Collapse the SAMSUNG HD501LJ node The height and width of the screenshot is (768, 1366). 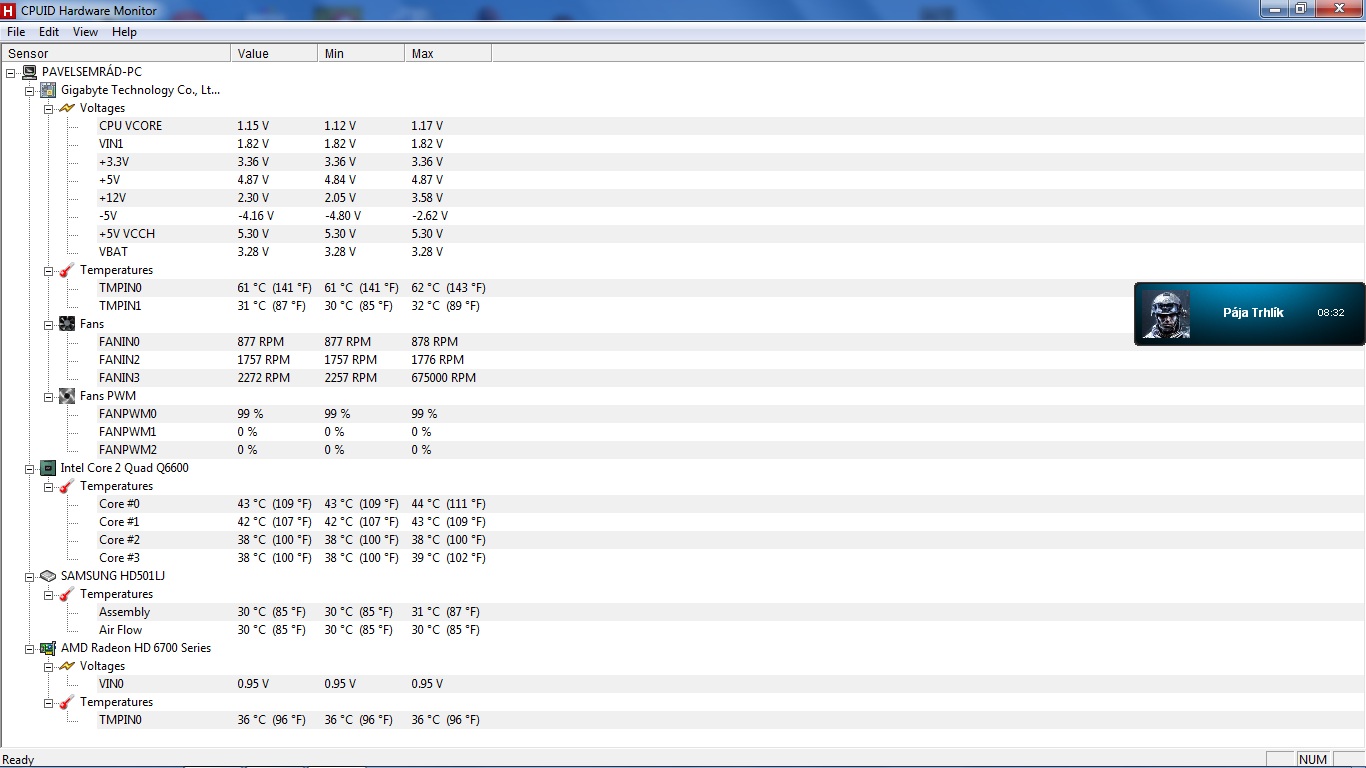[x=30, y=576]
